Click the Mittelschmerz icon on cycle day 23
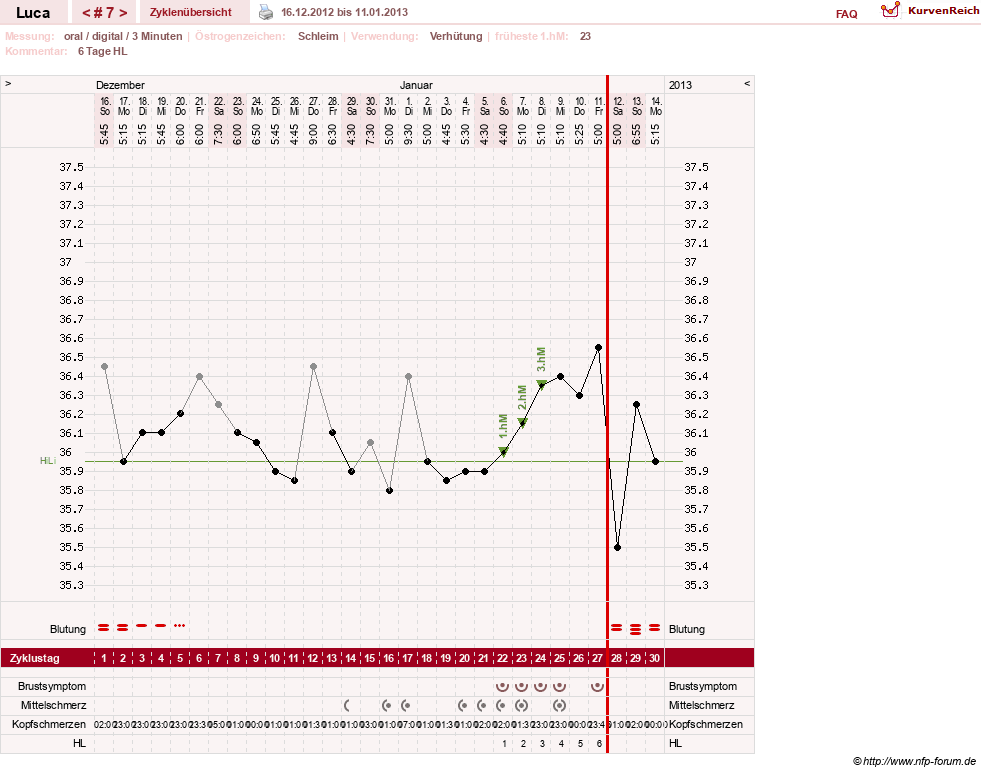The image size is (981, 773). (521, 705)
